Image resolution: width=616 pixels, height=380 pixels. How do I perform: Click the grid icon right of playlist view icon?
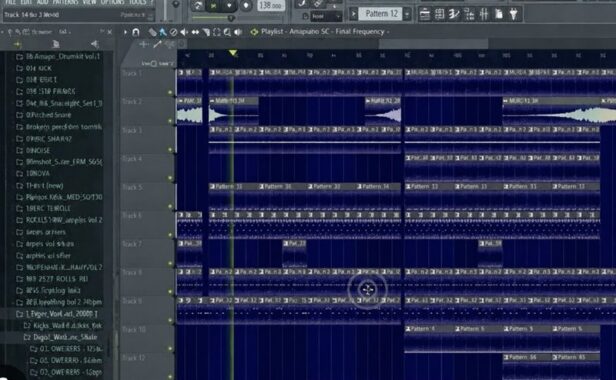[x=440, y=15]
